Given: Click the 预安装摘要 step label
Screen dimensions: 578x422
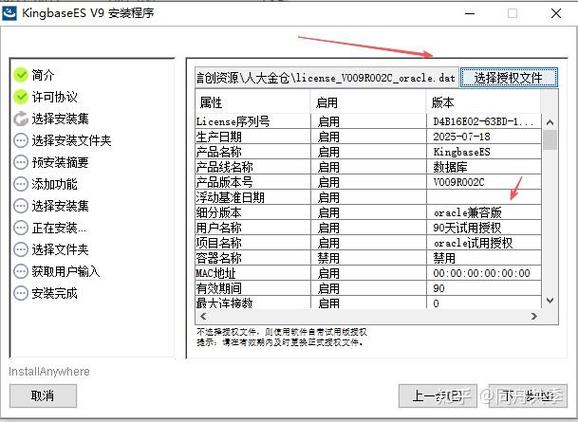Looking at the screenshot, I should coord(60,162).
